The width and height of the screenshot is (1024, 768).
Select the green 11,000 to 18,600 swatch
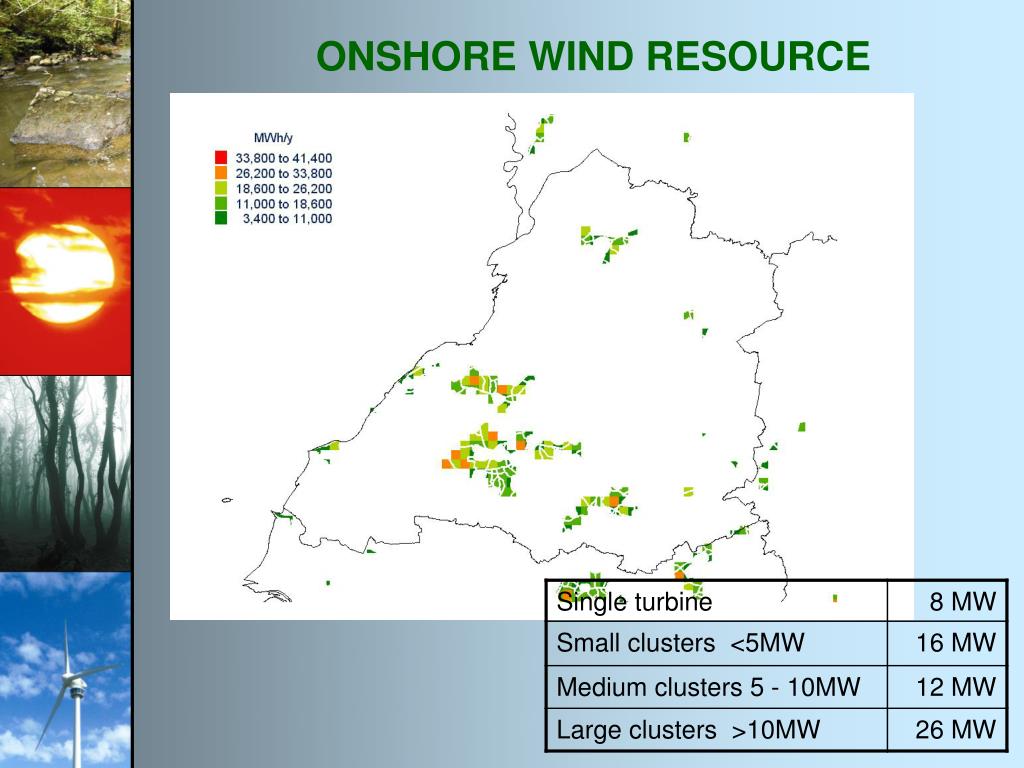pos(221,203)
